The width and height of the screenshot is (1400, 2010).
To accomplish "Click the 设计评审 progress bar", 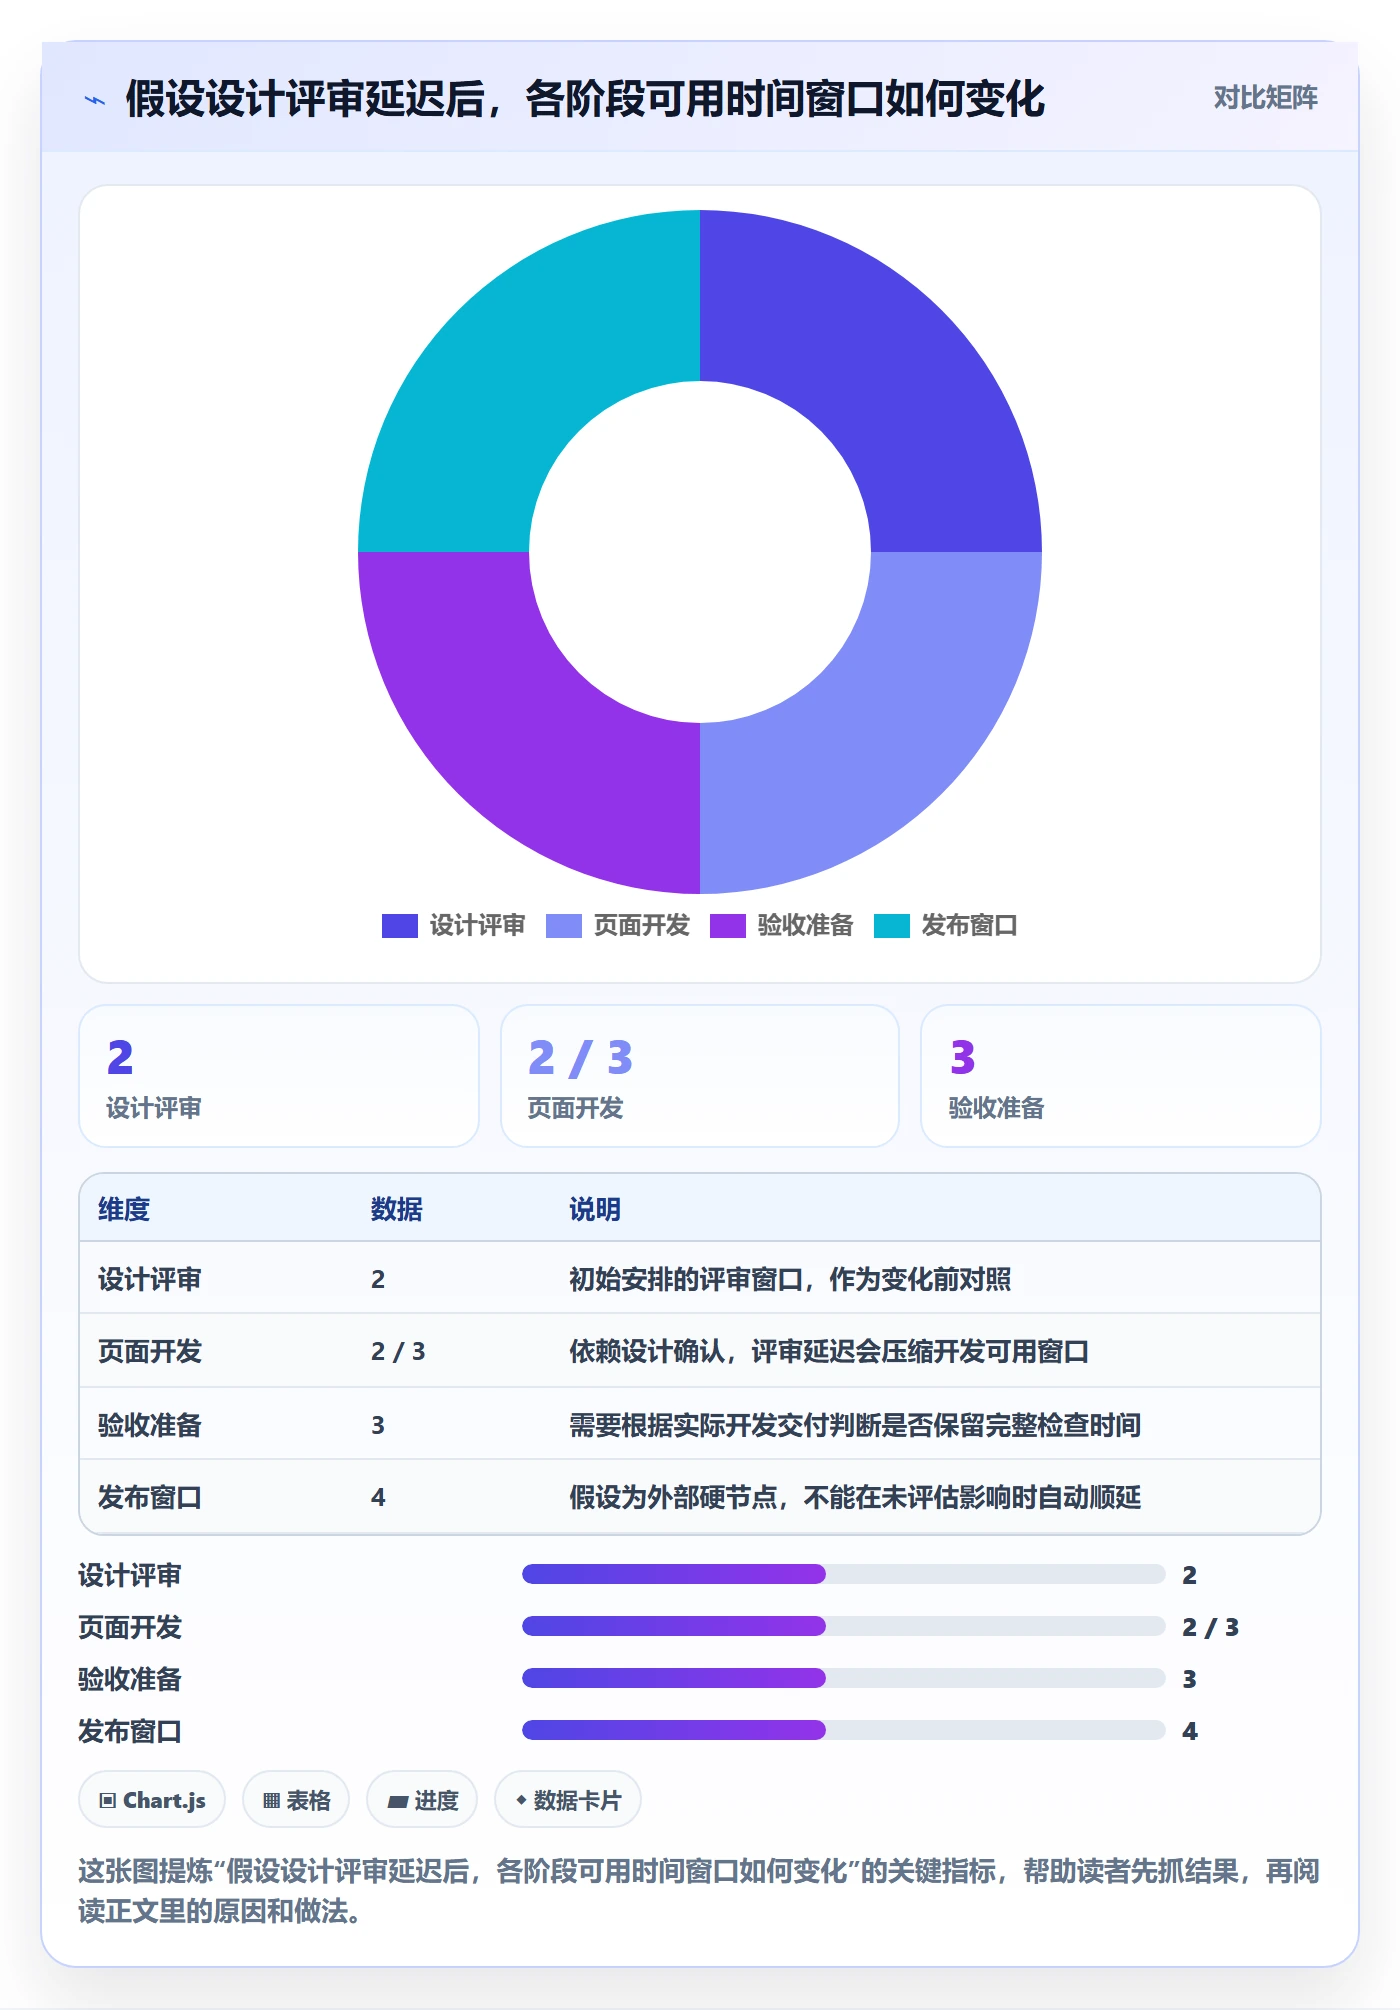I will pyautogui.click(x=844, y=1574).
